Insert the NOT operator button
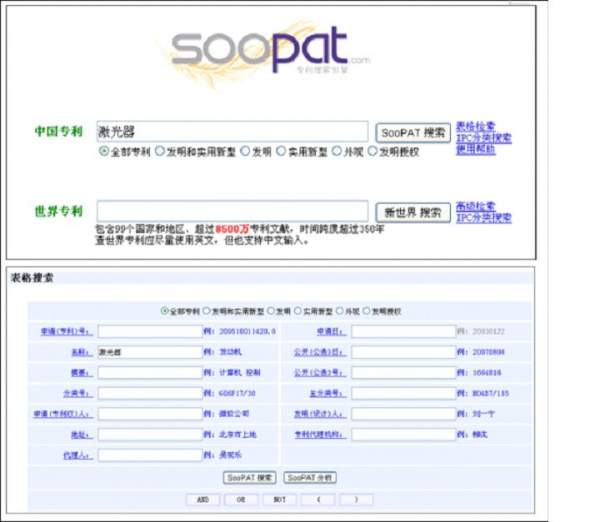 (x=280, y=499)
